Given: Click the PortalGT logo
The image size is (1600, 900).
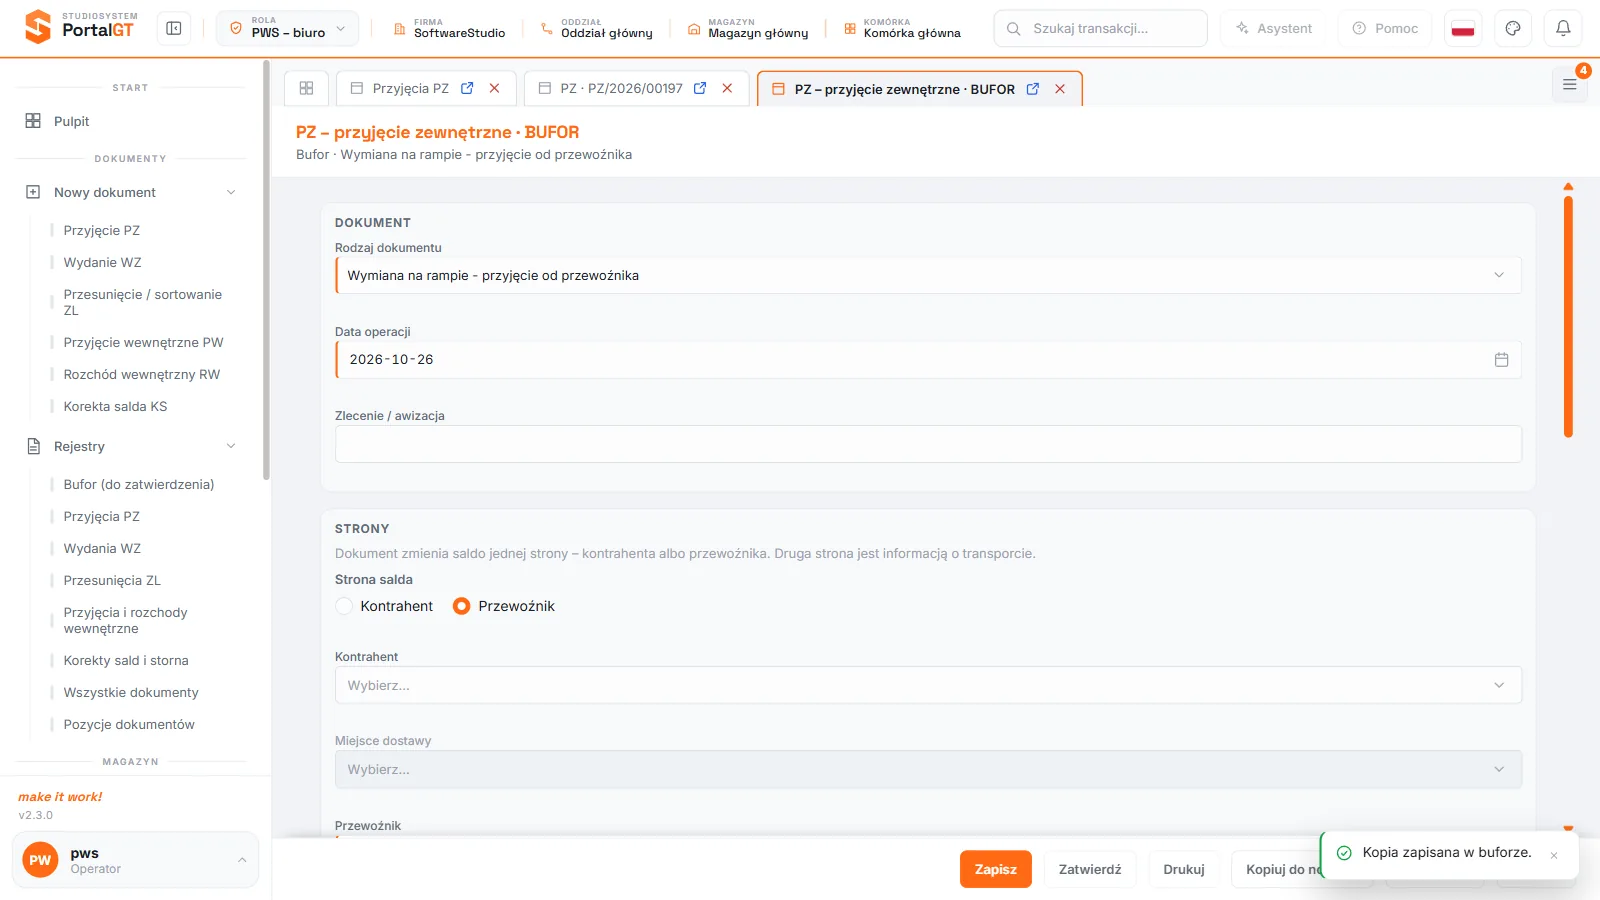Looking at the screenshot, I should 80,26.
